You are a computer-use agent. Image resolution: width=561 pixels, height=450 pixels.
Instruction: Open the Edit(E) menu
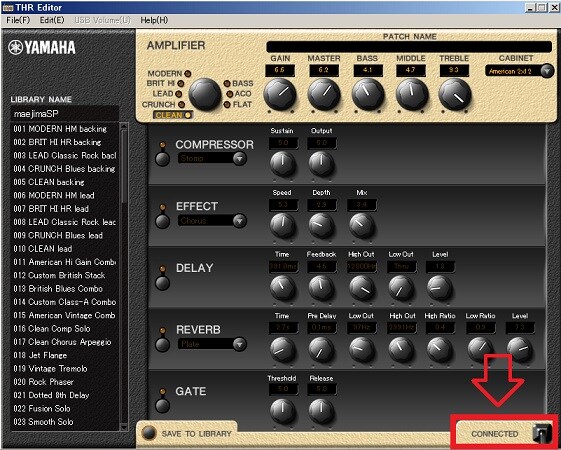click(52, 20)
